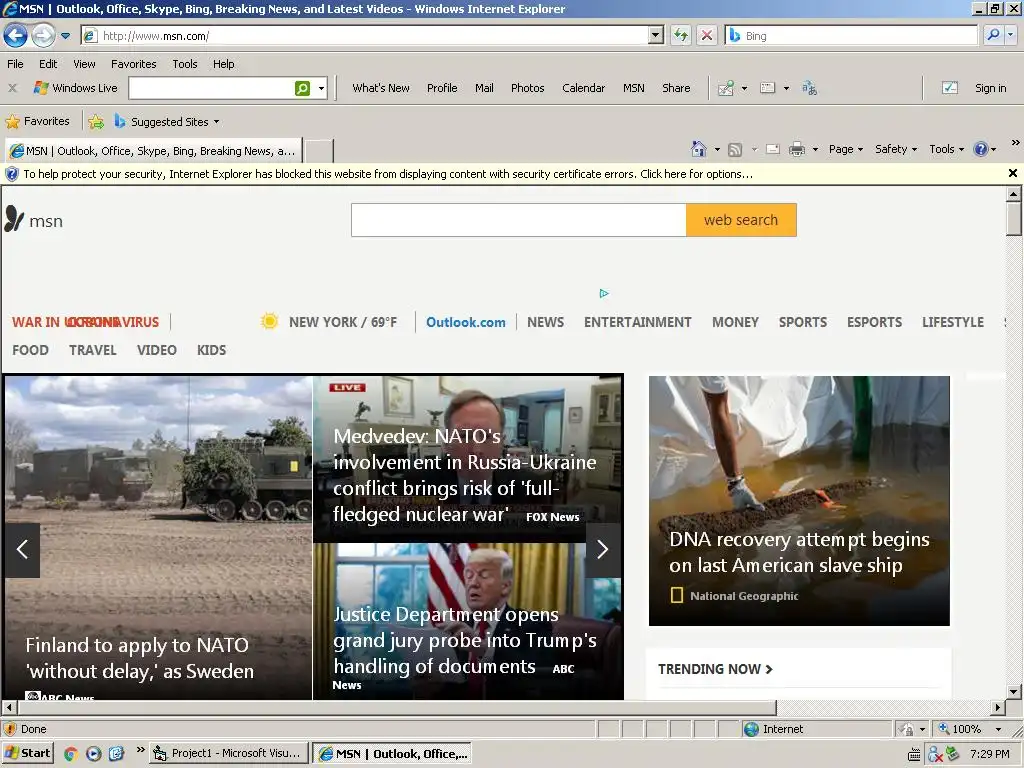Open the File menu
The image size is (1024, 768).
15,64
